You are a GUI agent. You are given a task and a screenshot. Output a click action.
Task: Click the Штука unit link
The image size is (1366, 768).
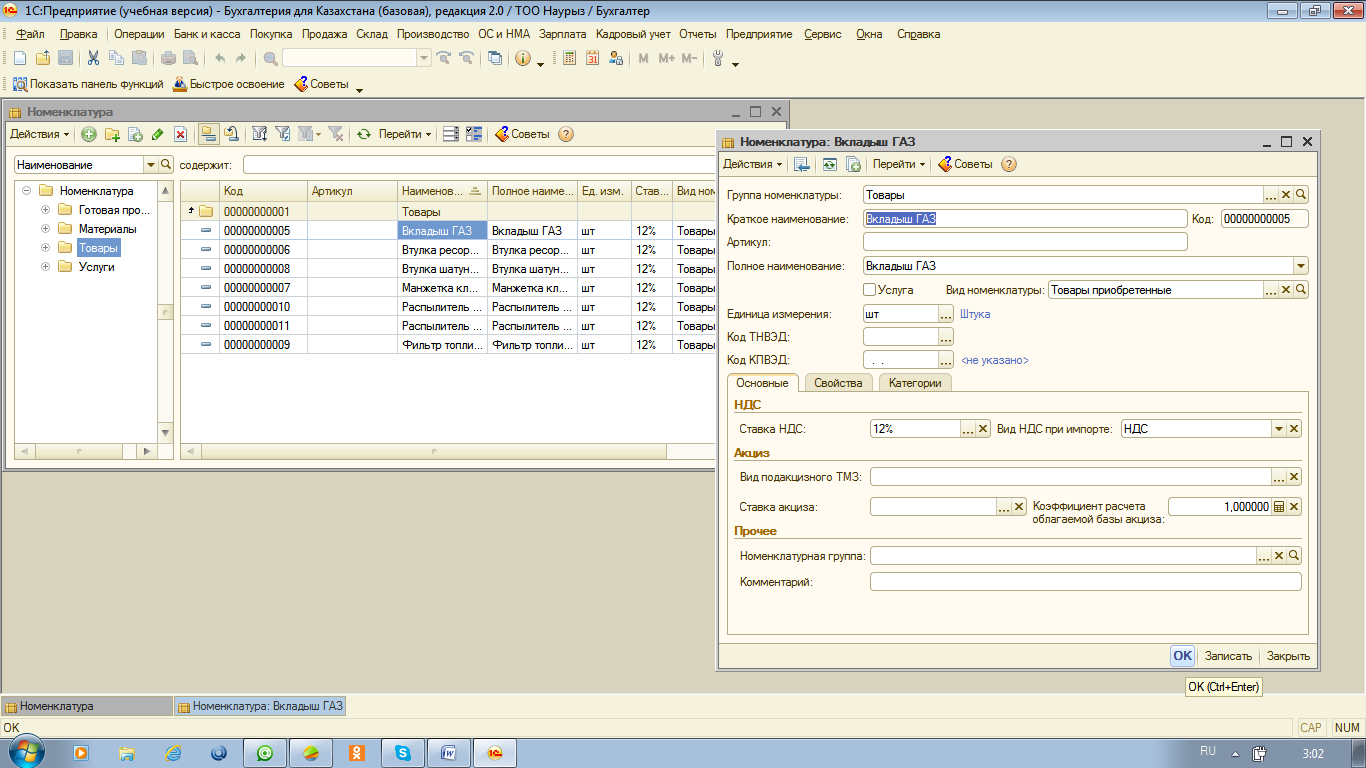(975, 314)
